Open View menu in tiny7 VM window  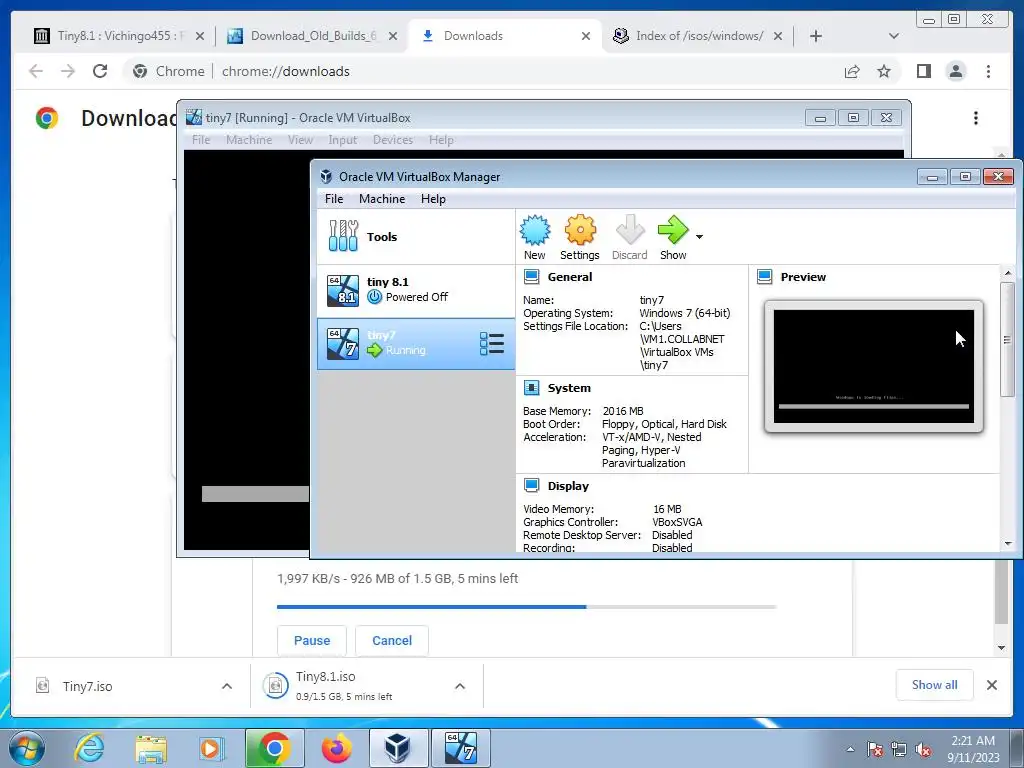[300, 140]
